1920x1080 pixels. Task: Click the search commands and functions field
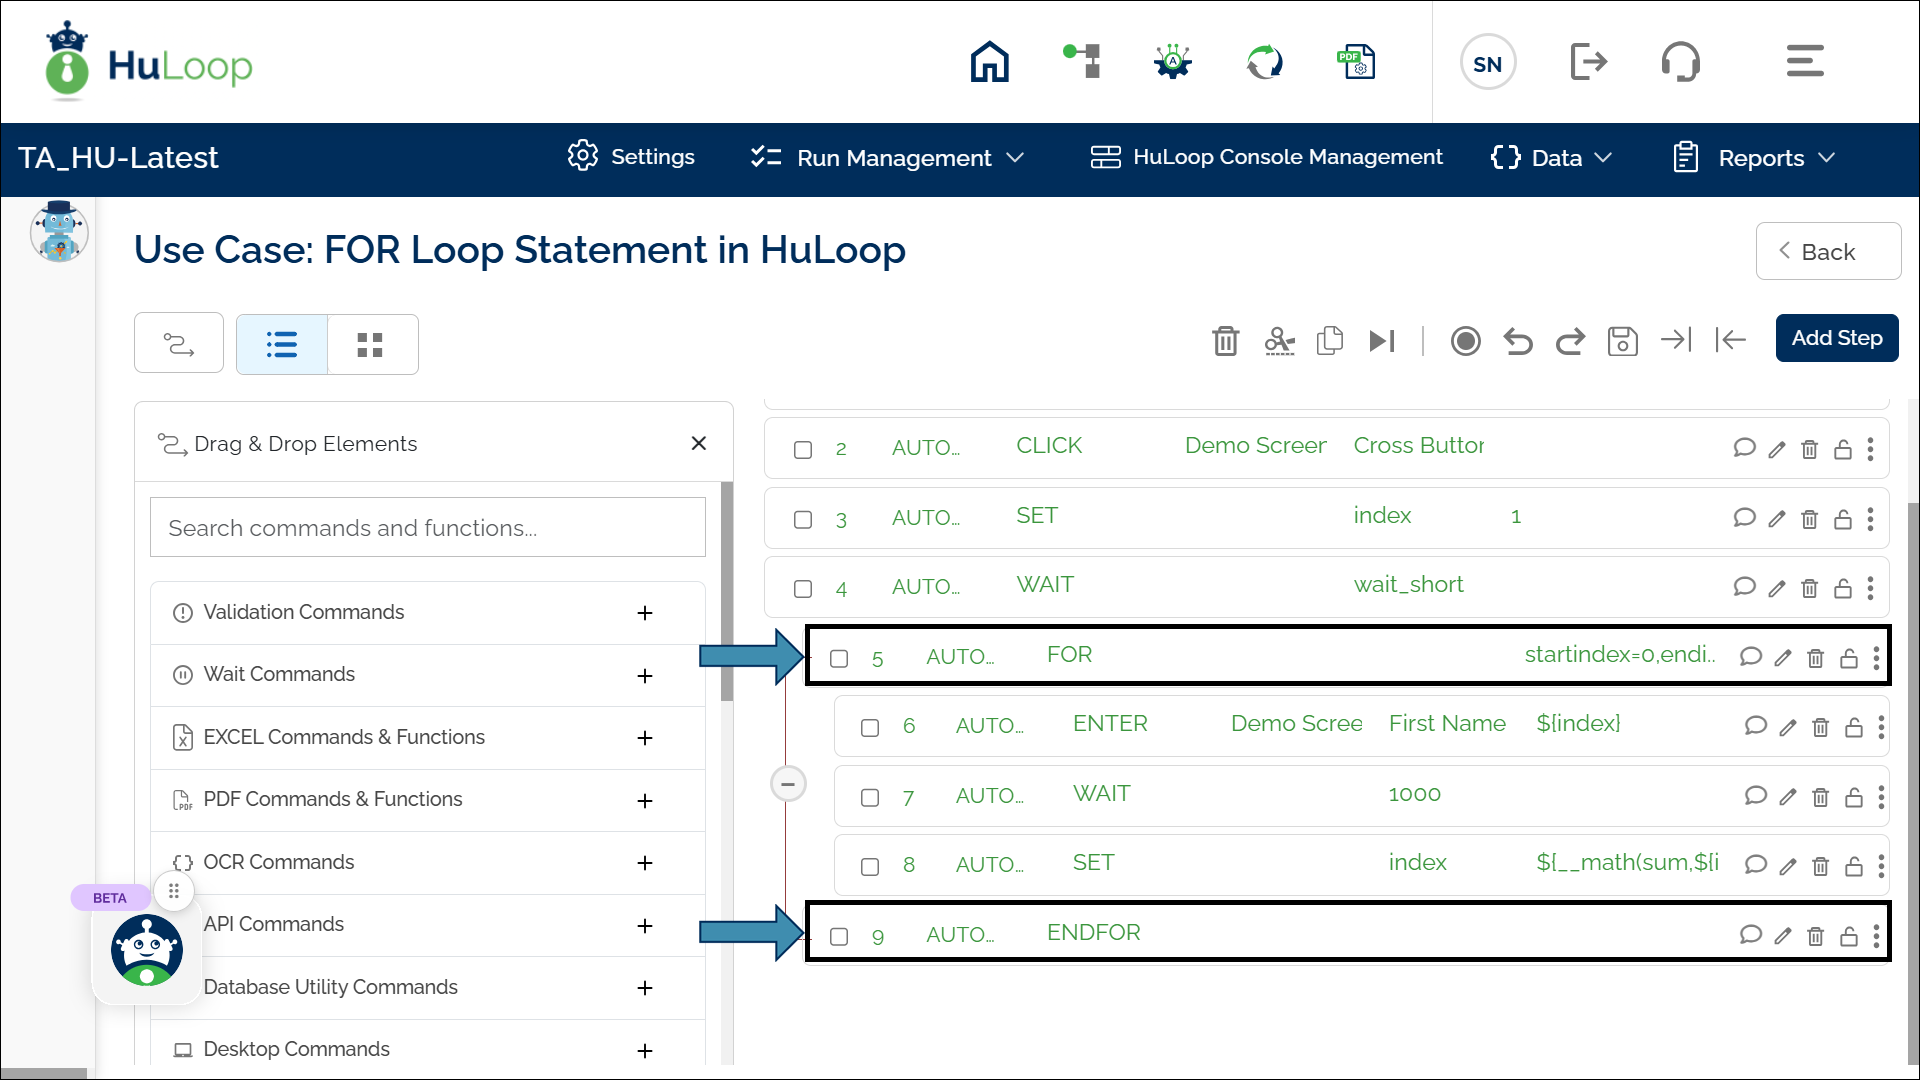427,528
